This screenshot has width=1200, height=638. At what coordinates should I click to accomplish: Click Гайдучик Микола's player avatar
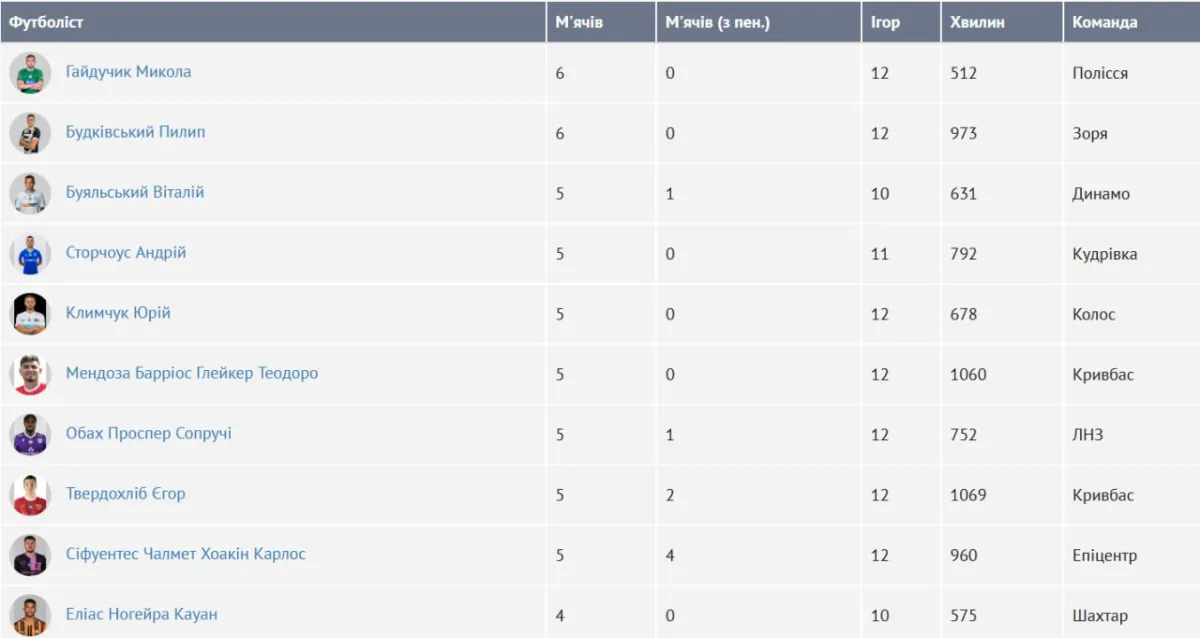(x=30, y=73)
